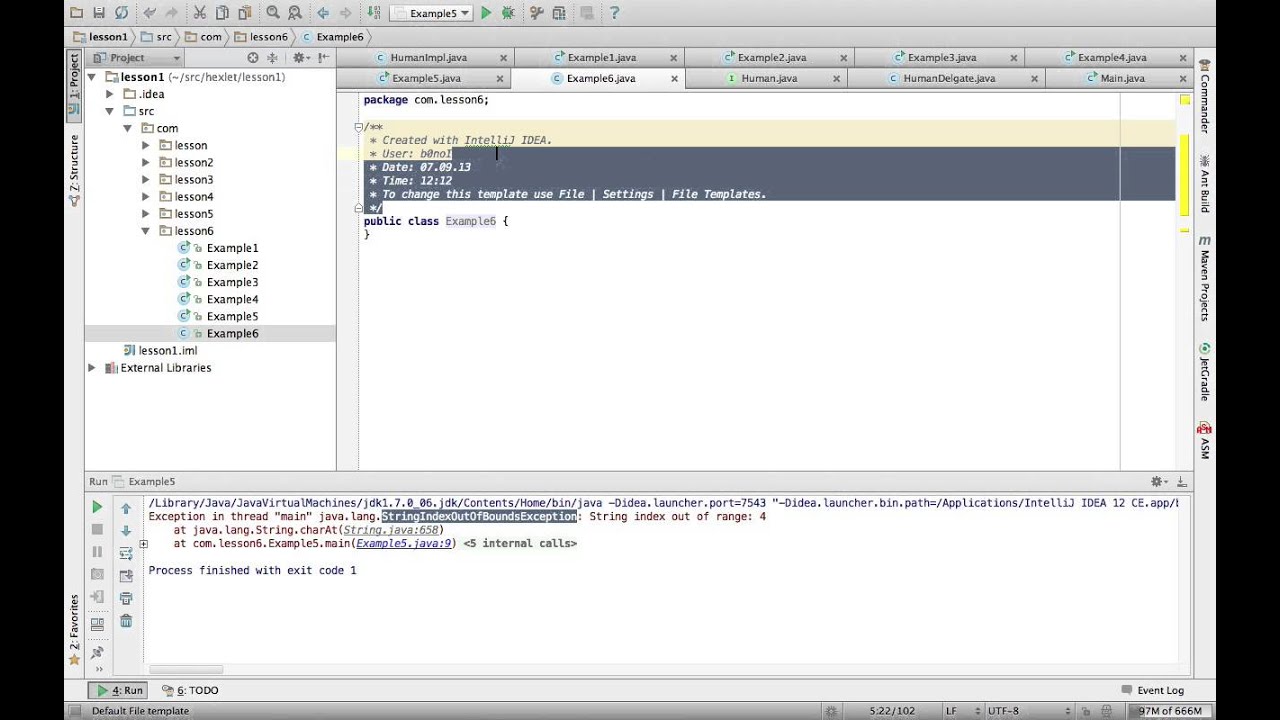Viewport: 1280px width, 720px height.
Task: Click the Replace toolbar icon
Action: pyautogui.click(x=294, y=13)
